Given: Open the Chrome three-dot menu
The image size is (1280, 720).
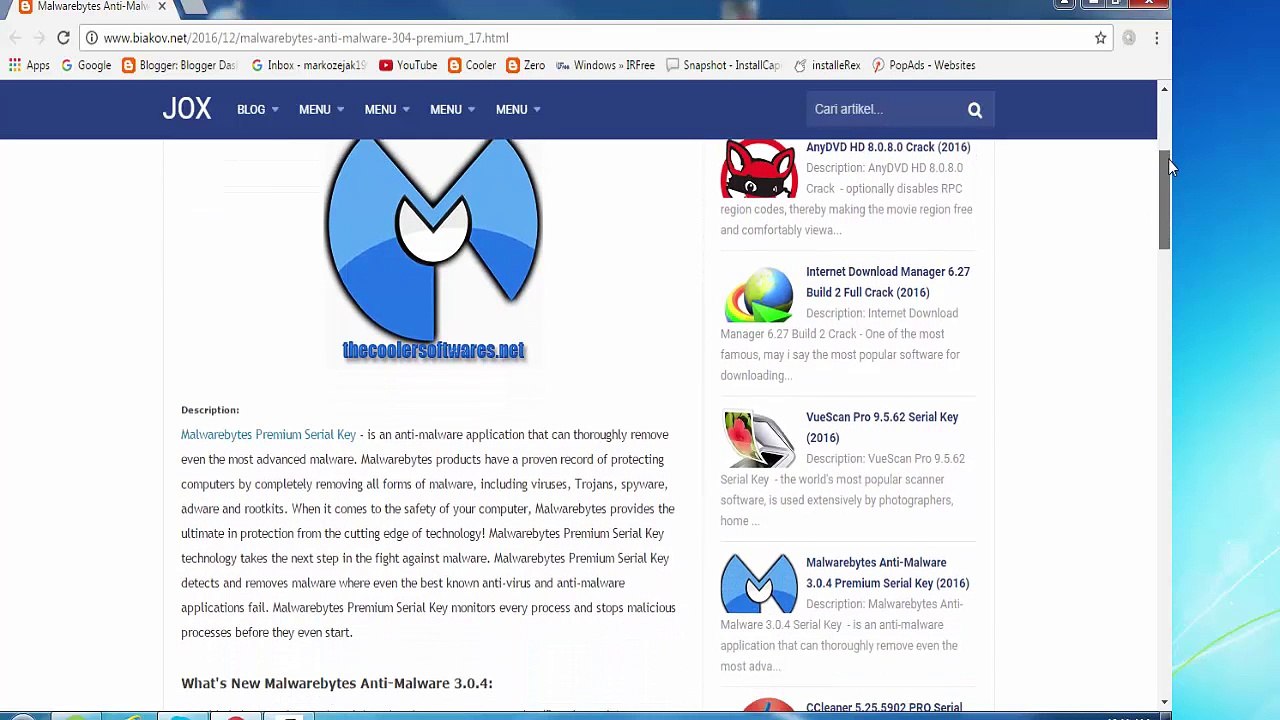Looking at the screenshot, I should 1156,38.
